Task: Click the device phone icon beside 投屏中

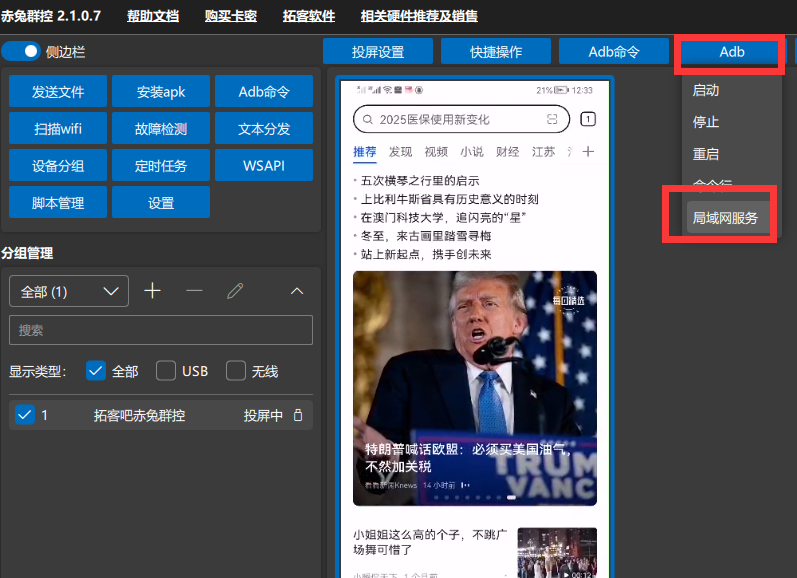Action: point(298,415)
